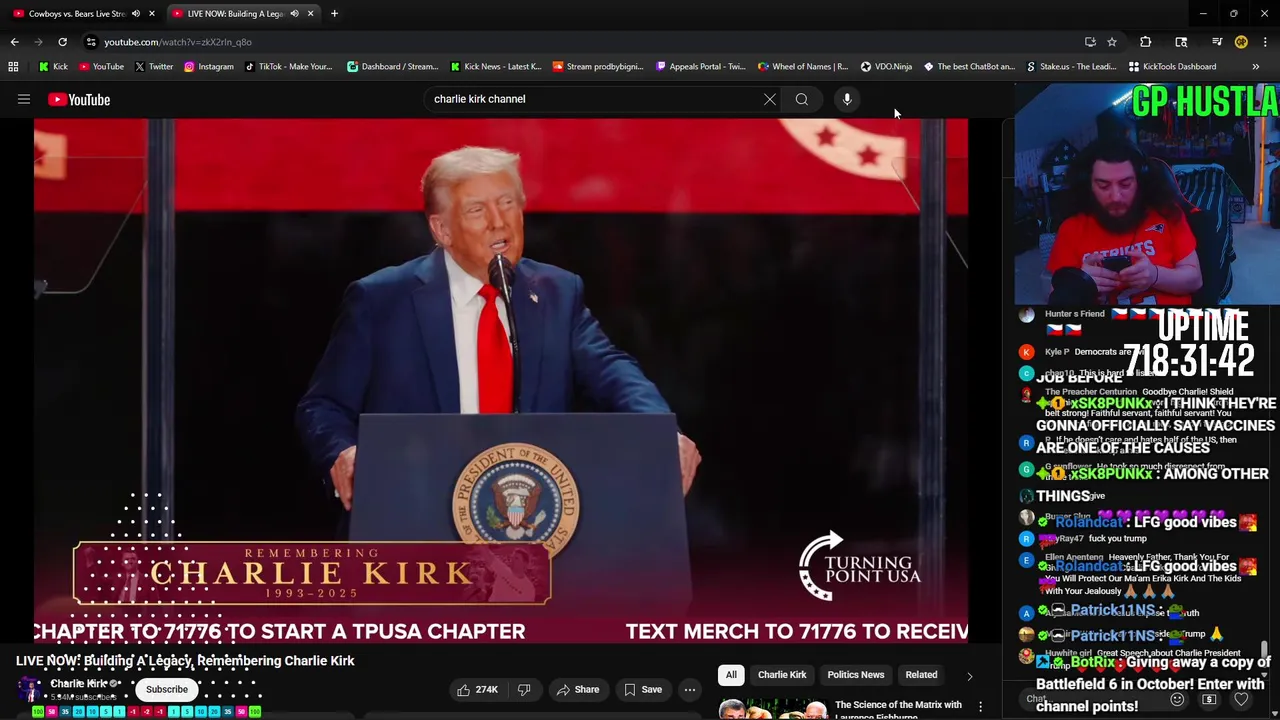Open the VDO.Ninja bookmark
This screenshot has height=720, width=1280.
click(886, 66)
